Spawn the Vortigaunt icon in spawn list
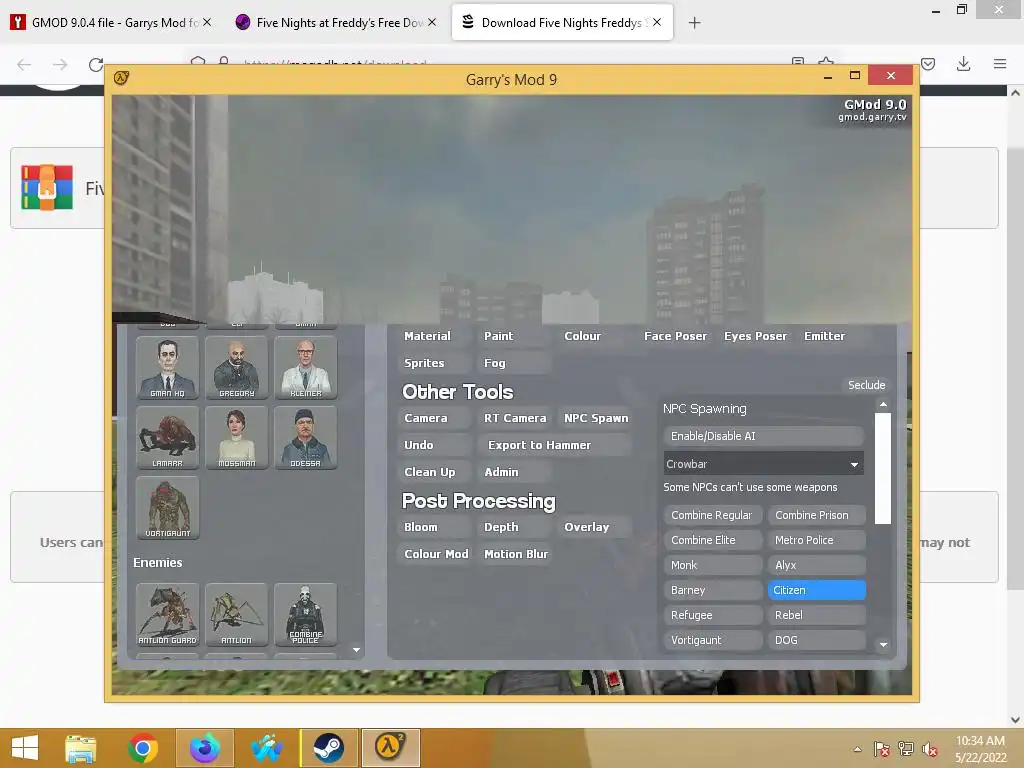Image resolution: width=1024 pixels, height=768 pixels. coord(167,507)
